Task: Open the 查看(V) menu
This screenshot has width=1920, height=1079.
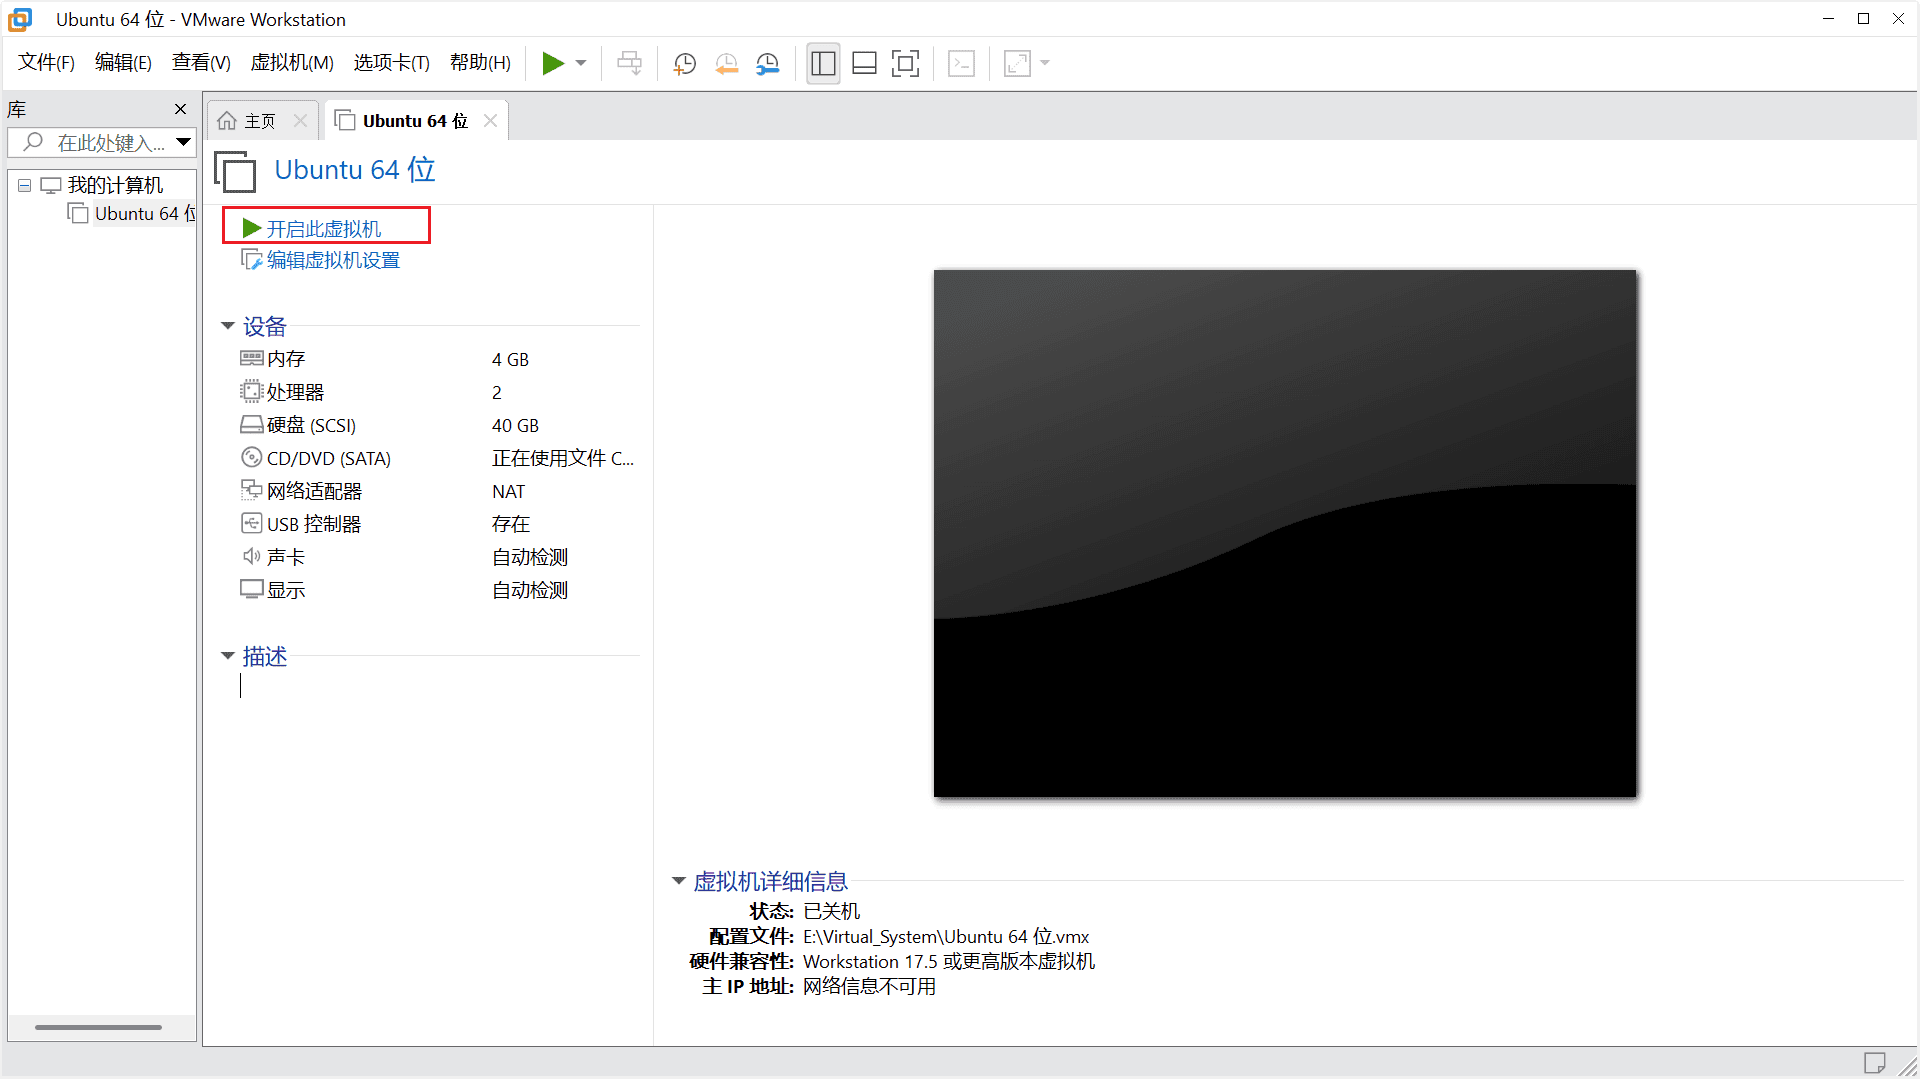Action: 201,63
